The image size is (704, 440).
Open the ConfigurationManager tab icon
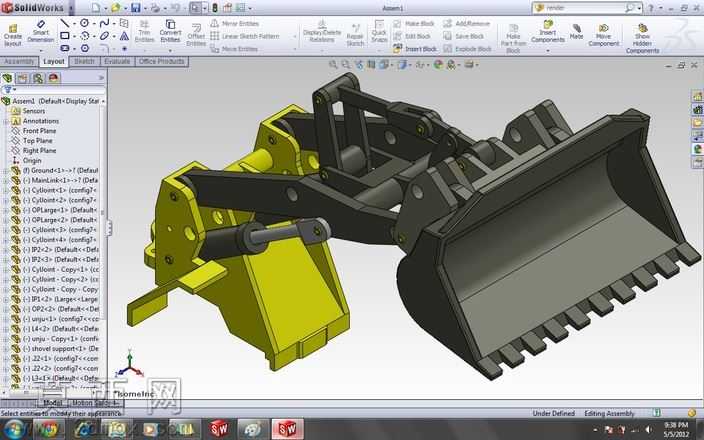pos(38,78)
